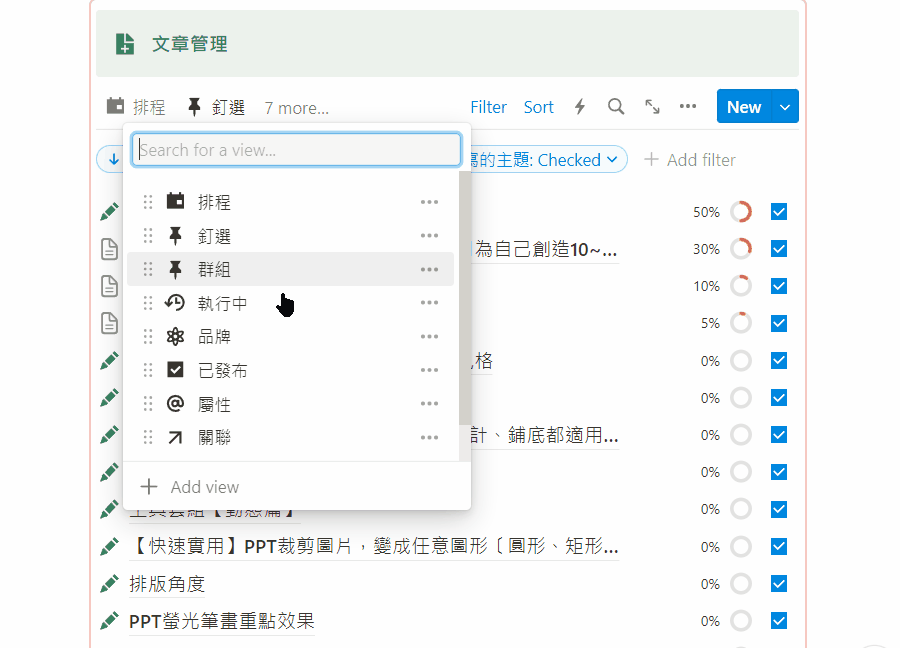Expand the 7 more... views list

pyautogui.click(x=296, y=107)
